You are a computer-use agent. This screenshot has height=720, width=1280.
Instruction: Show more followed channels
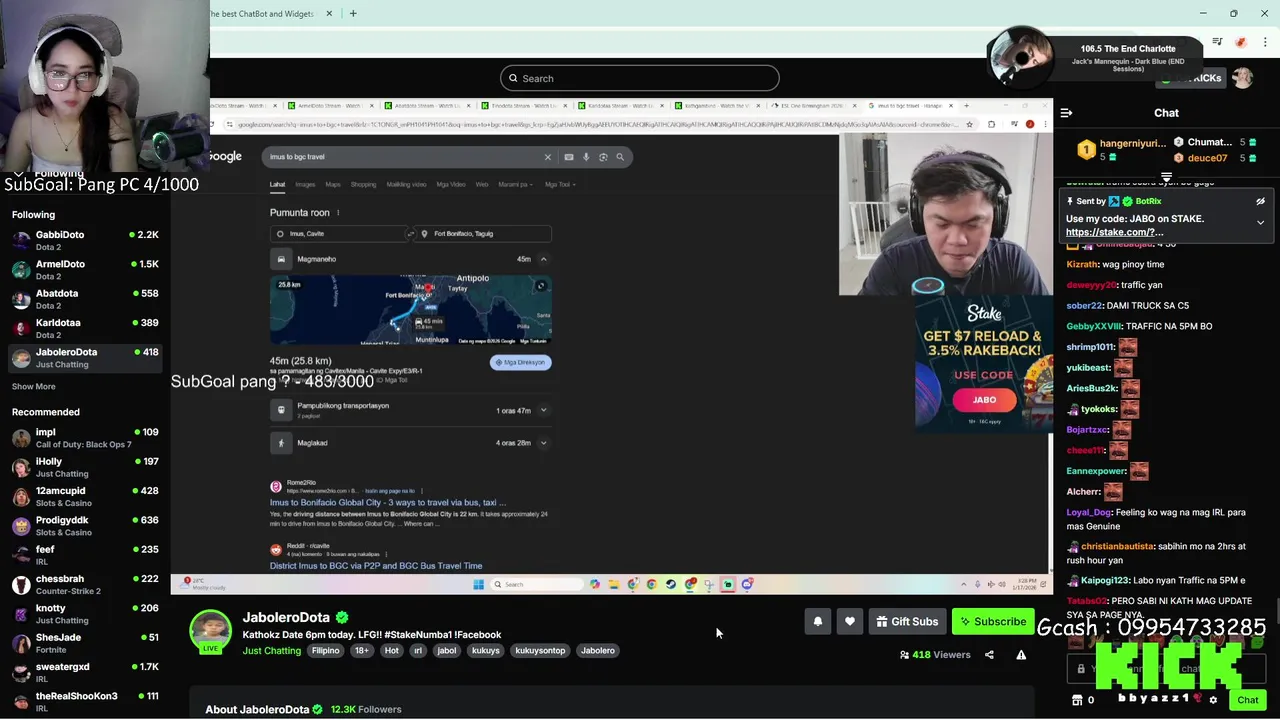pyautogui.click(x=33, y=386)
